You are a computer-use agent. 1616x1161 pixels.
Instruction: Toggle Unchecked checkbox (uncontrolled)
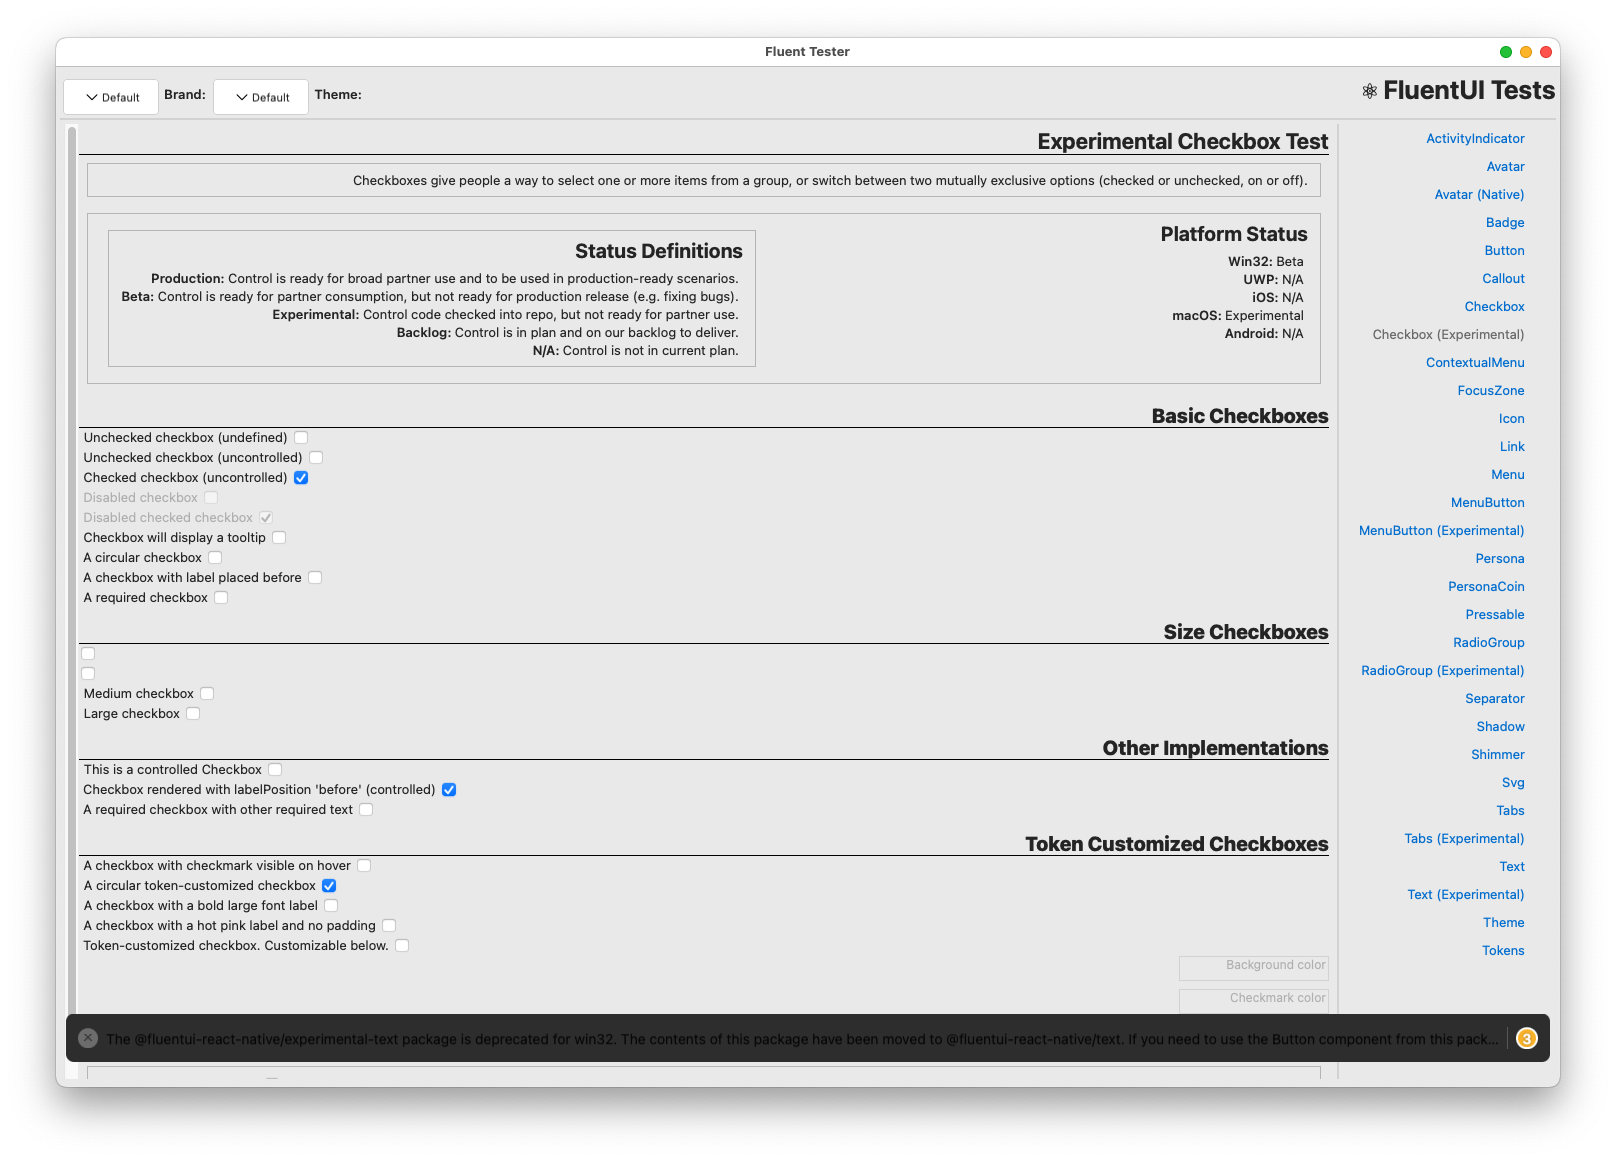tap(316, 457)
